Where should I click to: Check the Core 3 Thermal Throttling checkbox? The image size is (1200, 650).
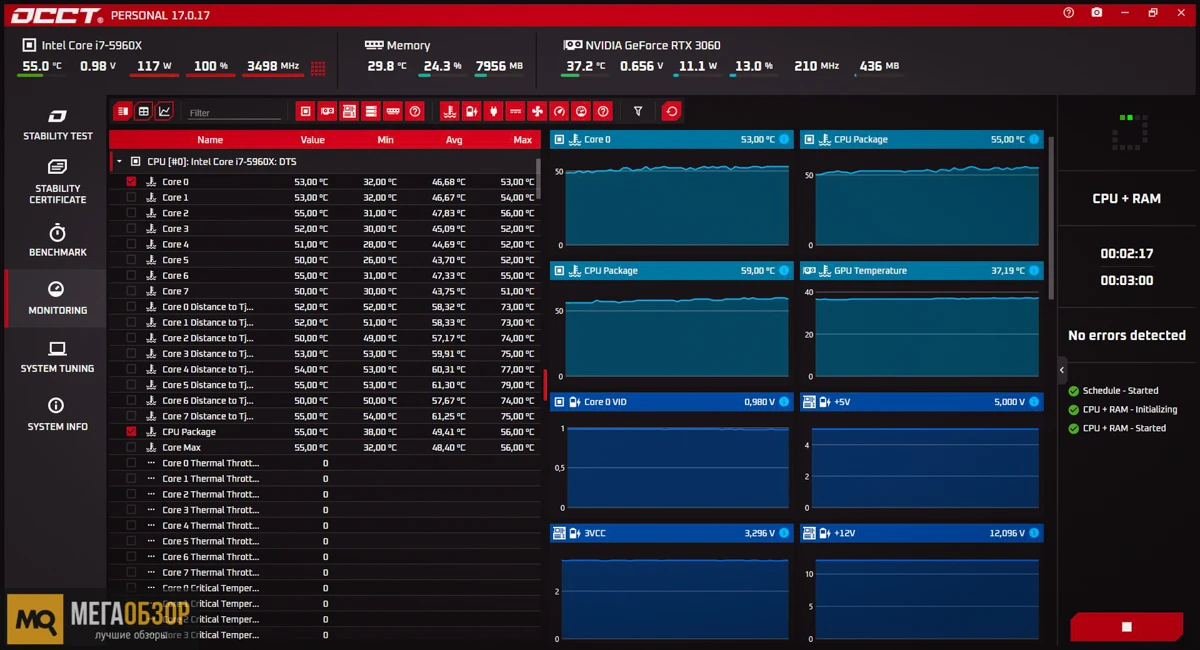point(131,510)
